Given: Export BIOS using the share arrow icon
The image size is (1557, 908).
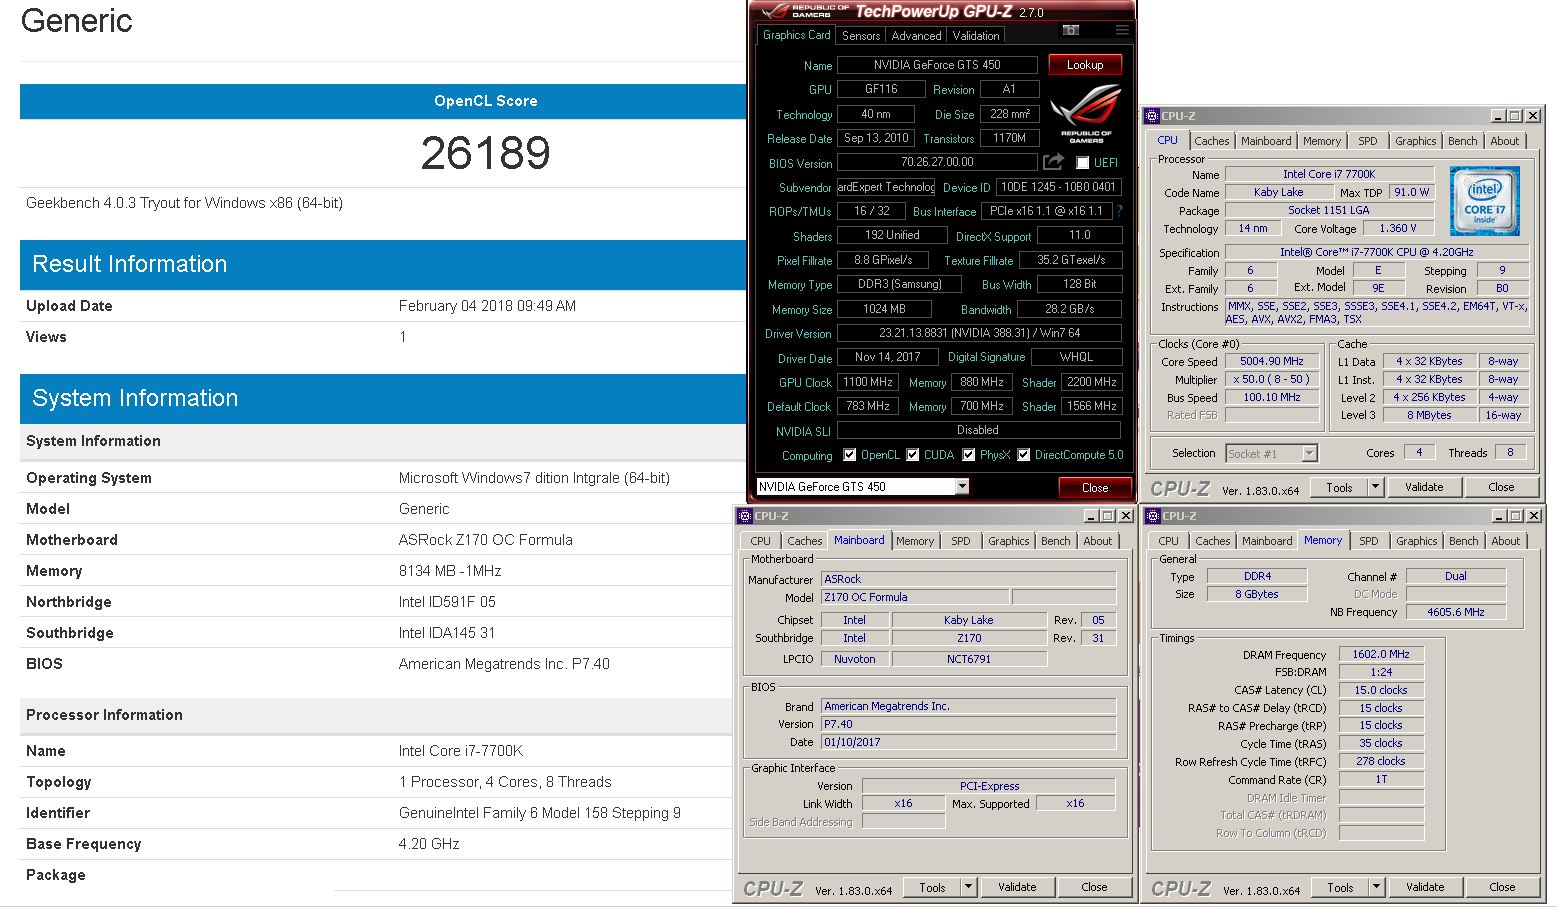Looking at the screenshot, I should [x=1053, y=162].
